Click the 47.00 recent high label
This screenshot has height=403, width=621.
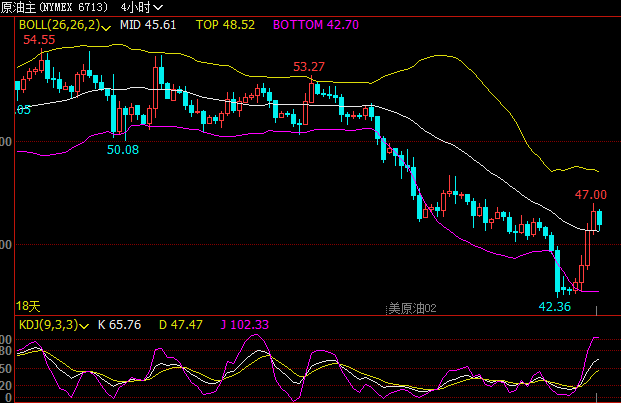[x=591, y=195]
